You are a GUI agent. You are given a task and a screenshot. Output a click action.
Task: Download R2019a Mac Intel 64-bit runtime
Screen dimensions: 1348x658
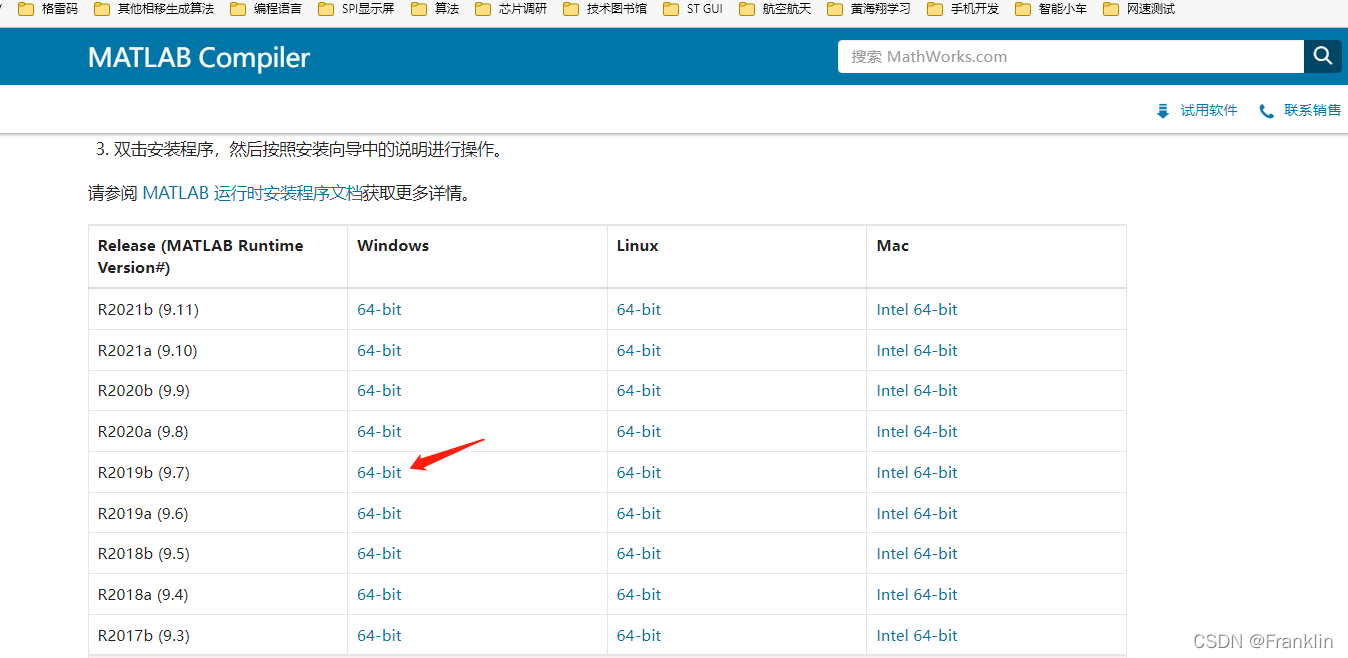coord(917,514)
